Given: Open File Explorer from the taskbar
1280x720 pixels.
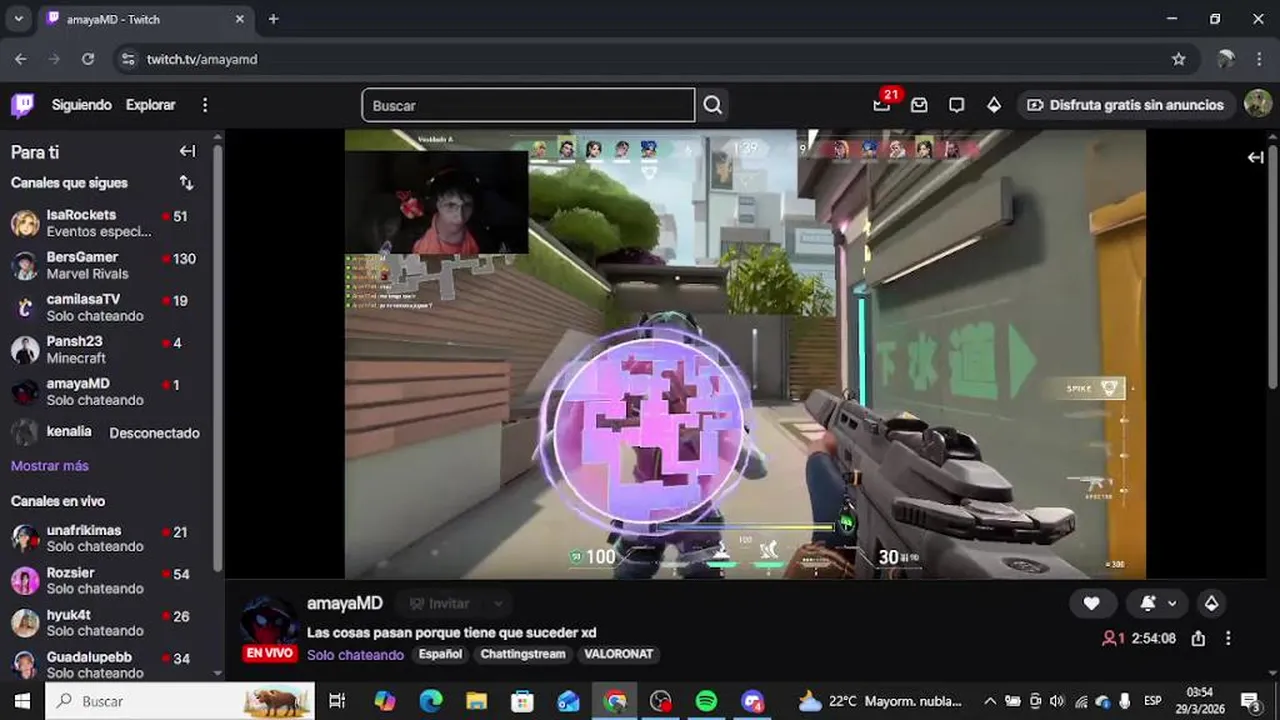Looking at the screenshot, I should point(476,701).
